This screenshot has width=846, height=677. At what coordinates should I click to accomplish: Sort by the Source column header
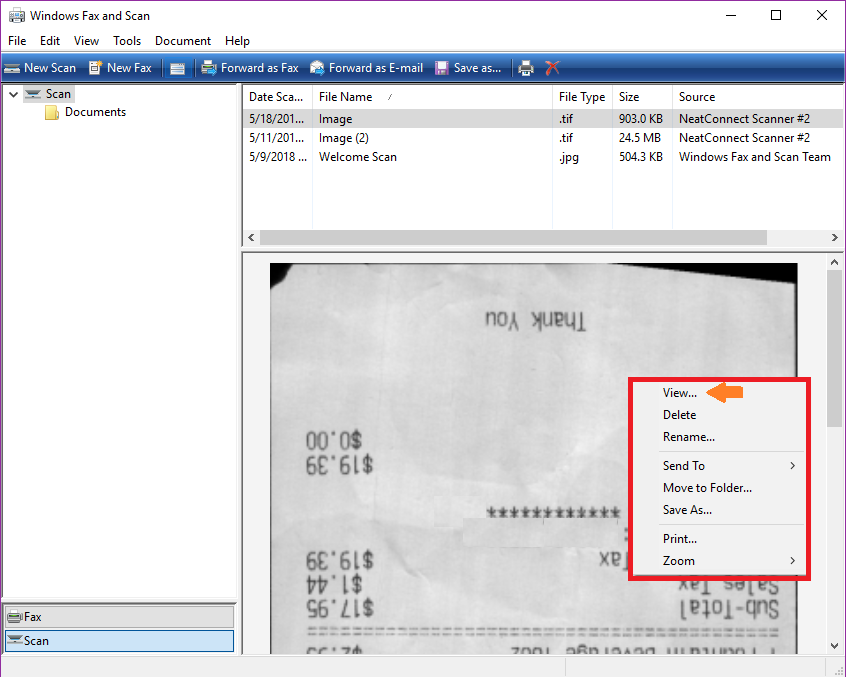pos(758,97)
